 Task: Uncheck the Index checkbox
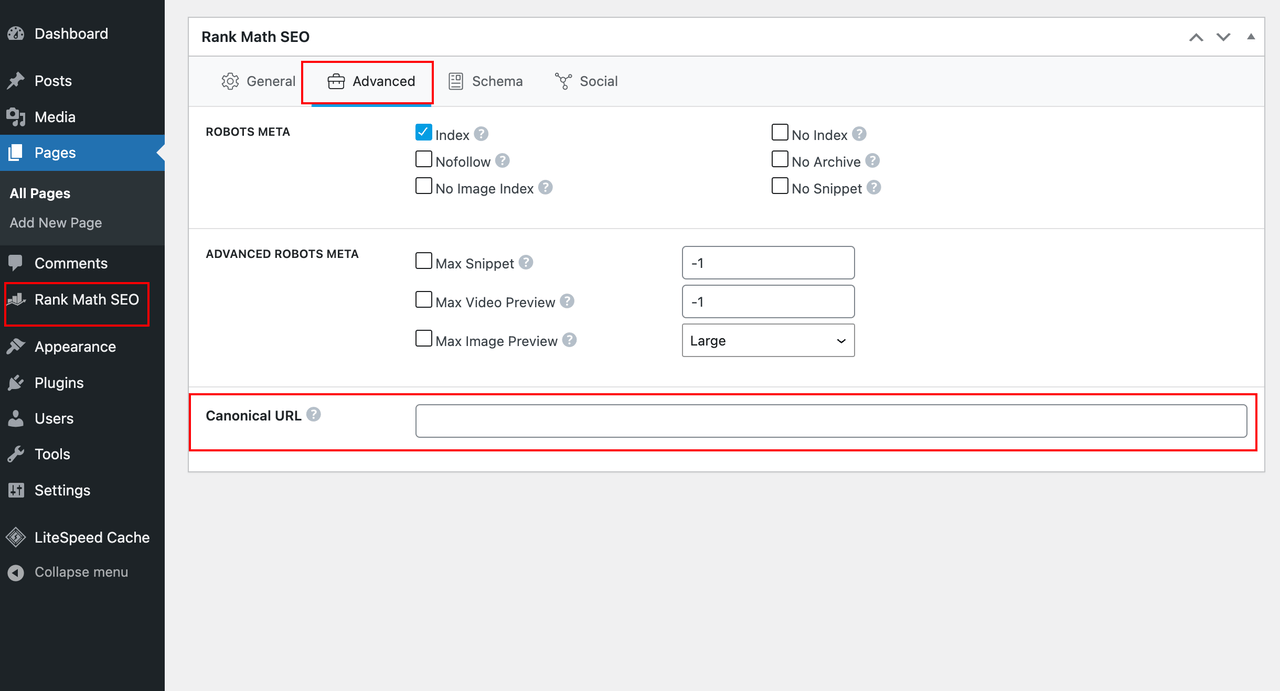[424, 133]
